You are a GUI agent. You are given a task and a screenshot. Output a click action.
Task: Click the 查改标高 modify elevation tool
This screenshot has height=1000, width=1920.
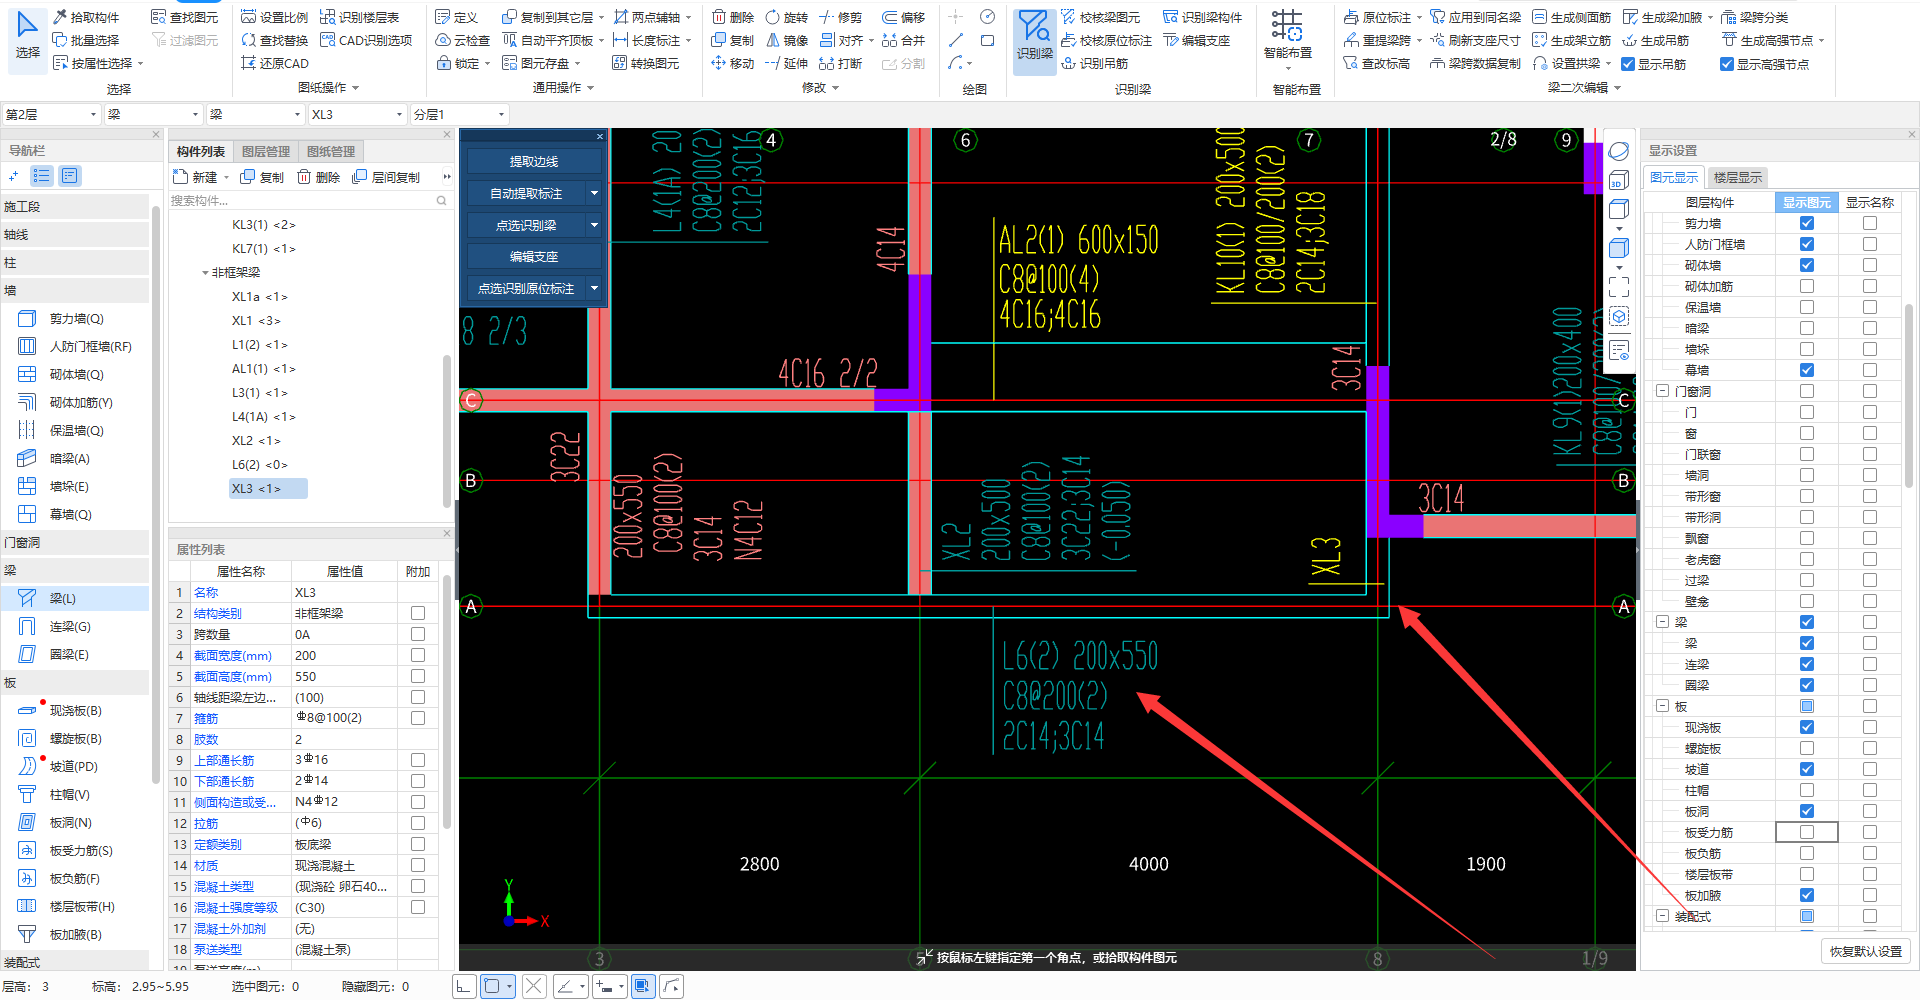[x=1377, y=63]
